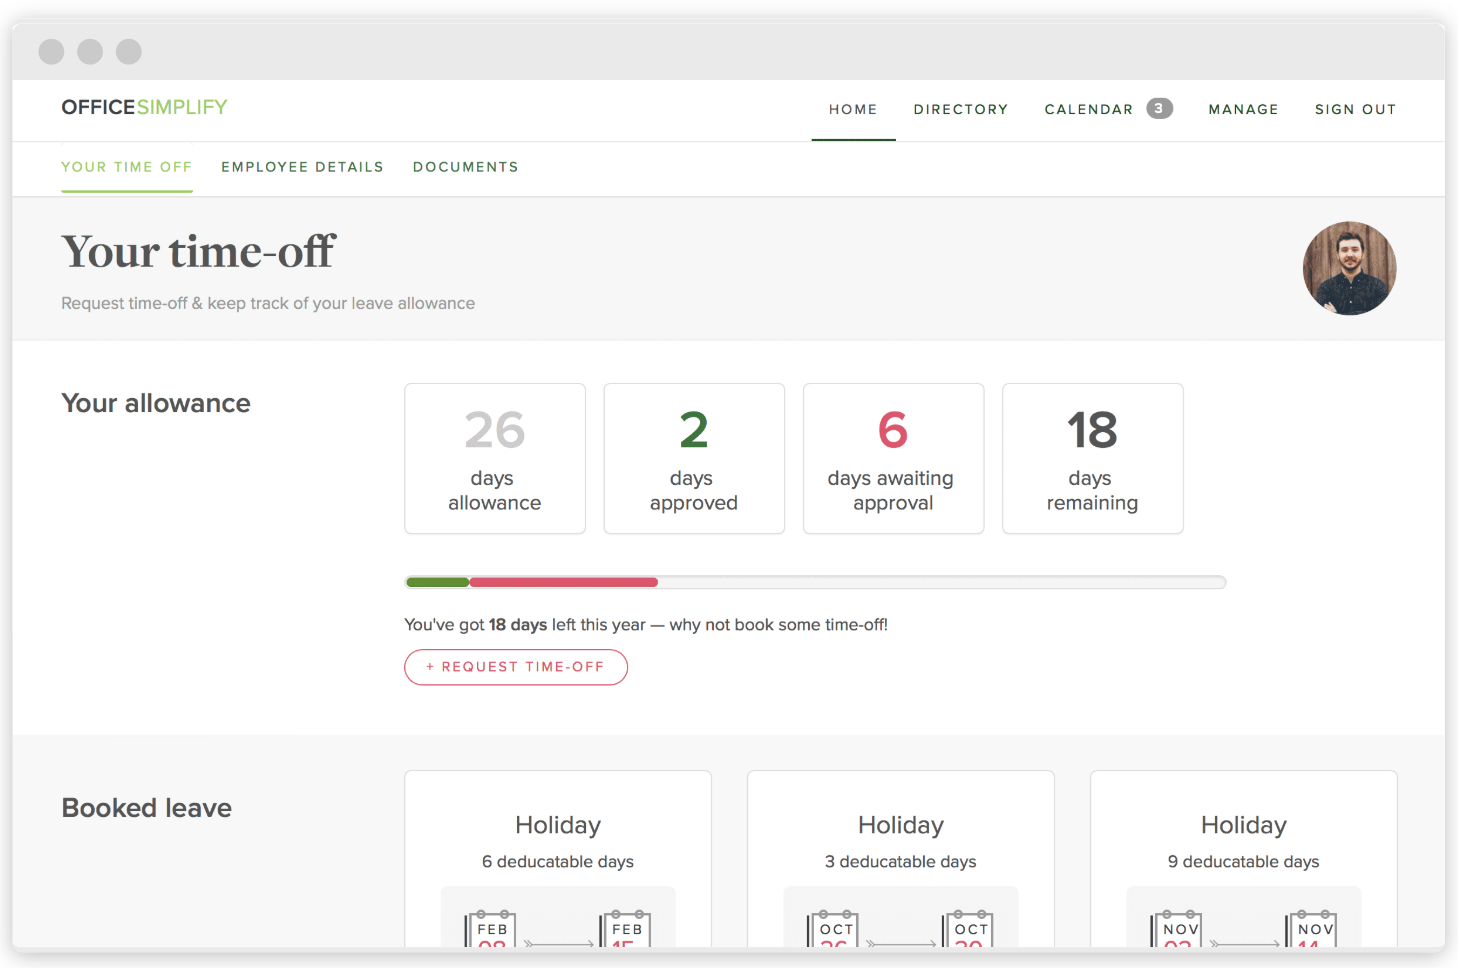The width and height of the screenshot is (1458, 968).
Task: Open the DIRECTORY page
Action: pos(960,109)
